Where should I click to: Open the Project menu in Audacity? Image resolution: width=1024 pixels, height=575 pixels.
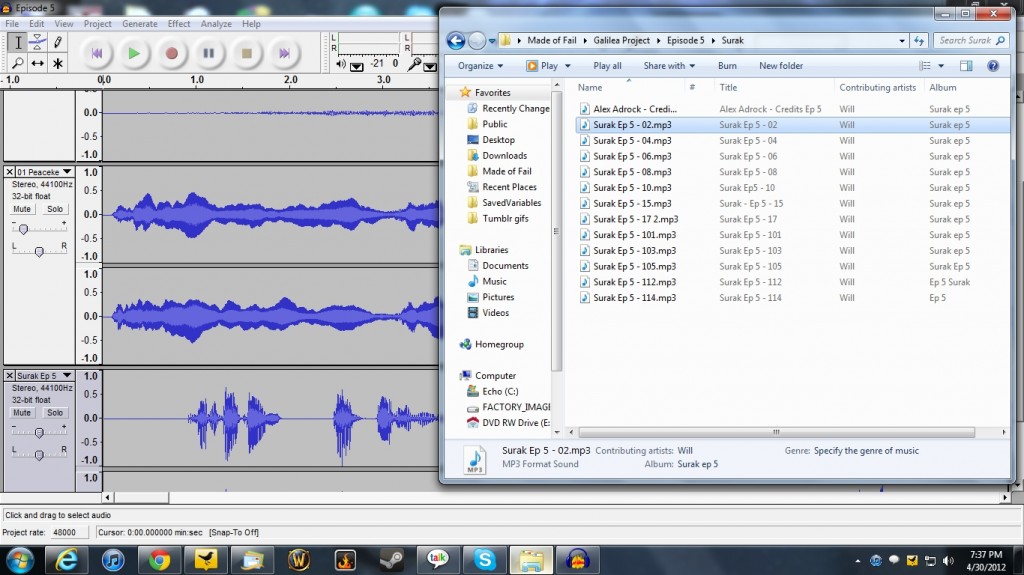97,24
